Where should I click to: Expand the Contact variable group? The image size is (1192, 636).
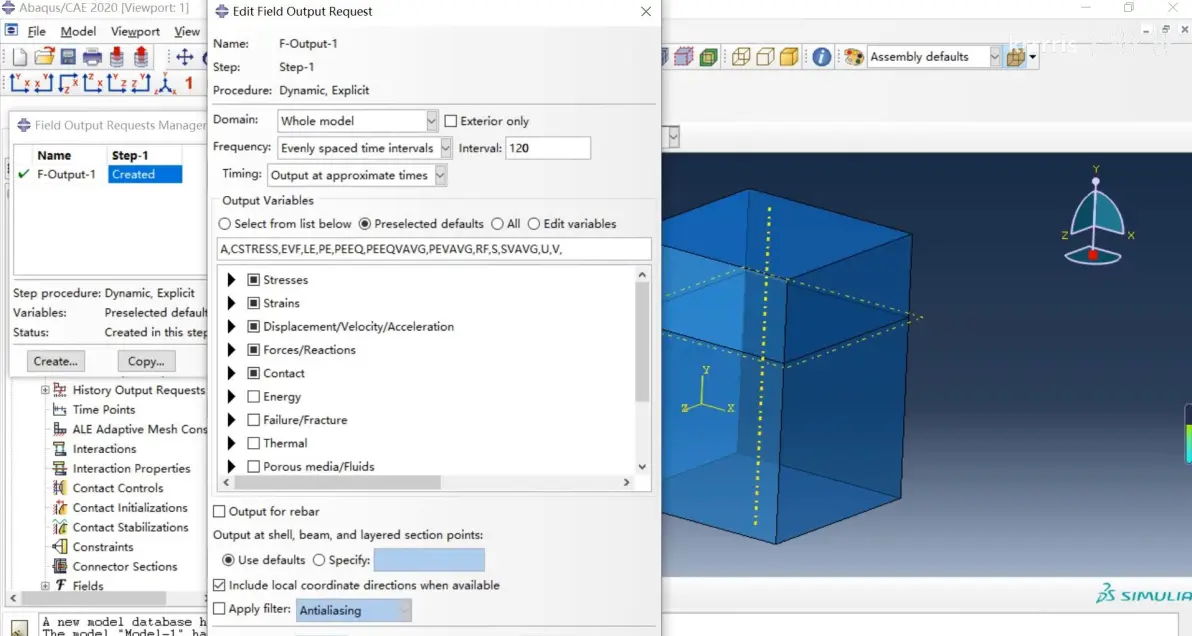pos(232,374)
